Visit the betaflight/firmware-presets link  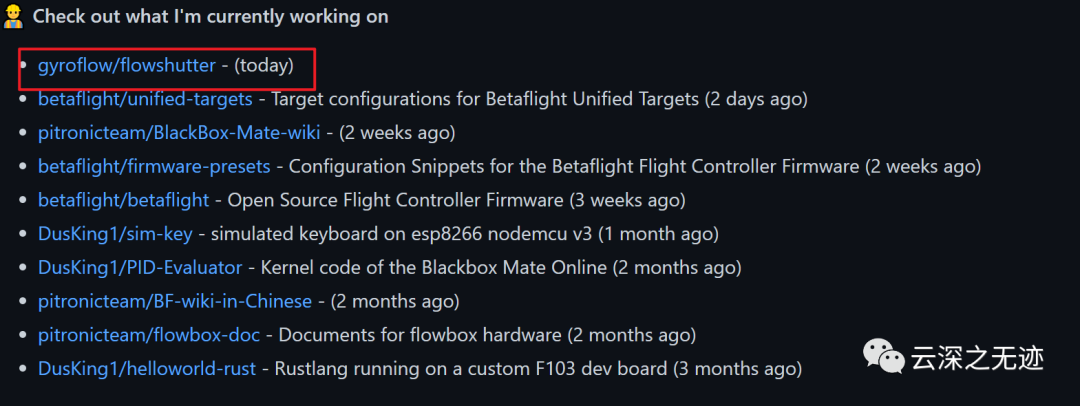click(154, 166)
